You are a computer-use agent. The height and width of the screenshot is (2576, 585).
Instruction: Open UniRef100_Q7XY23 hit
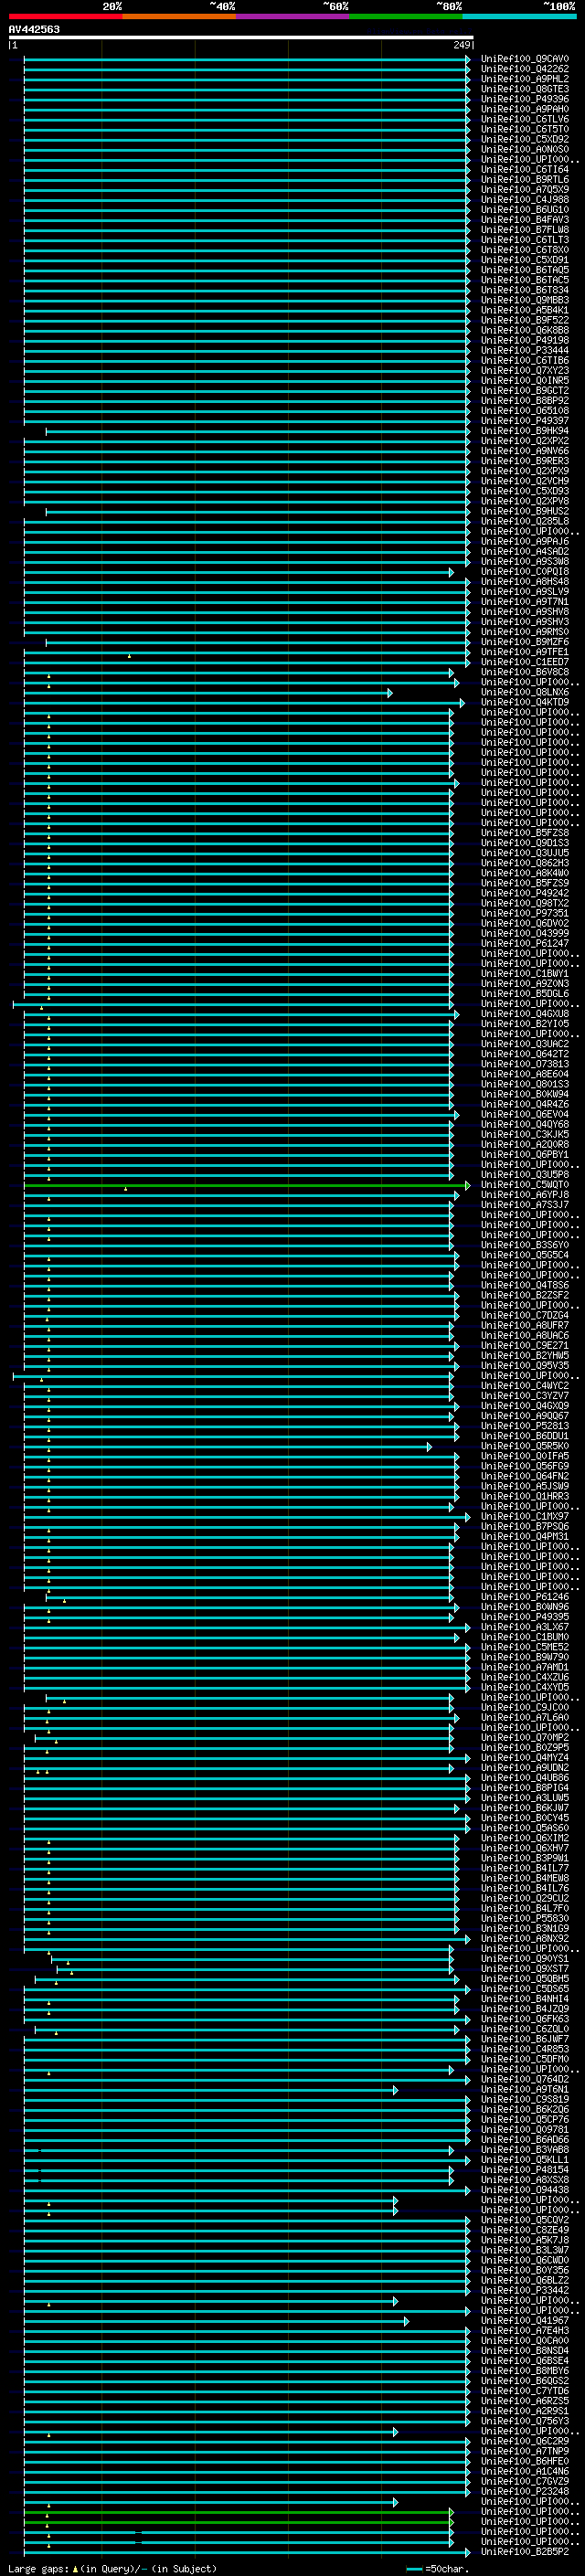(x=524, y=371)
